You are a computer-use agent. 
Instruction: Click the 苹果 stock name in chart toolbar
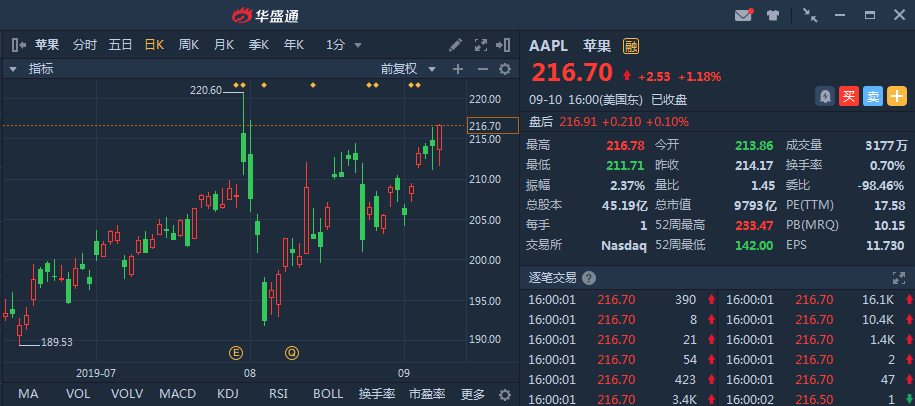47,45
